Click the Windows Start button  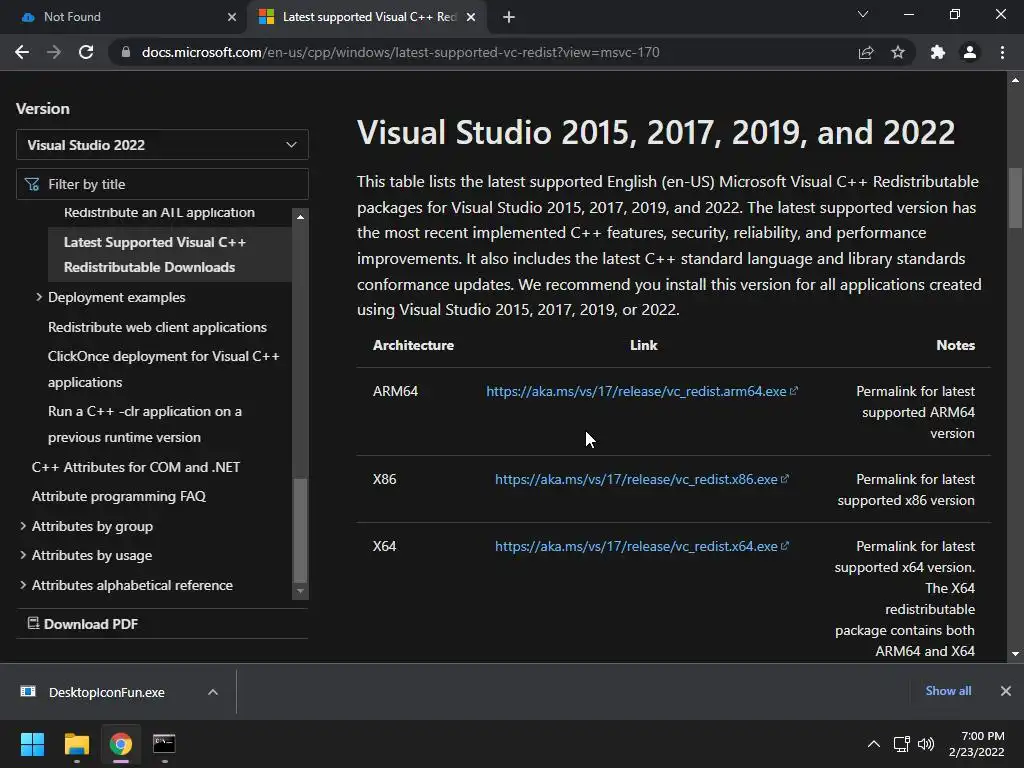click(33, 744)
